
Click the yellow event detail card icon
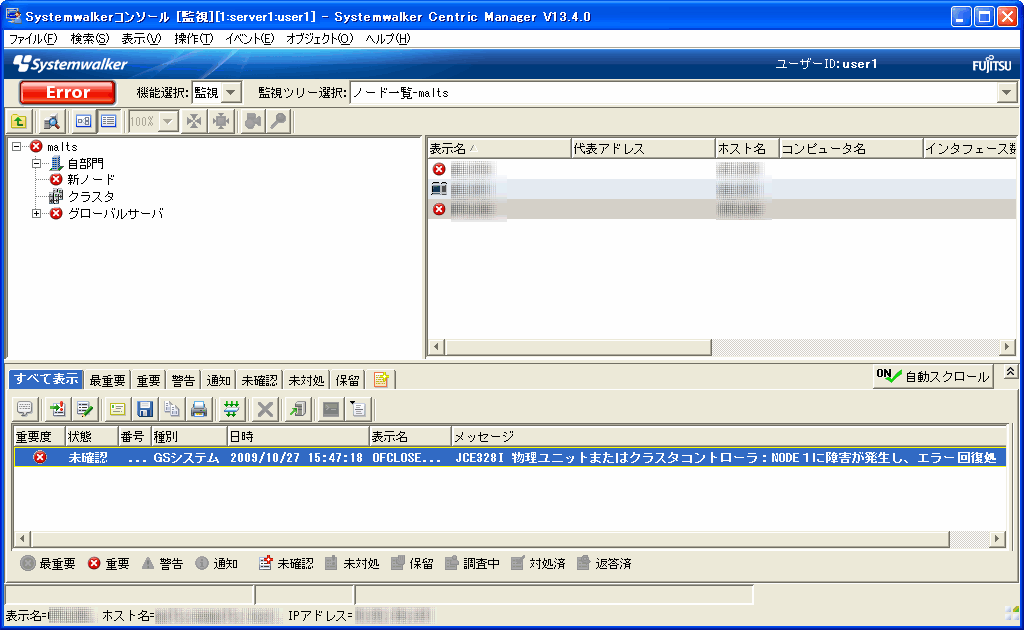(x=118, y=409)
